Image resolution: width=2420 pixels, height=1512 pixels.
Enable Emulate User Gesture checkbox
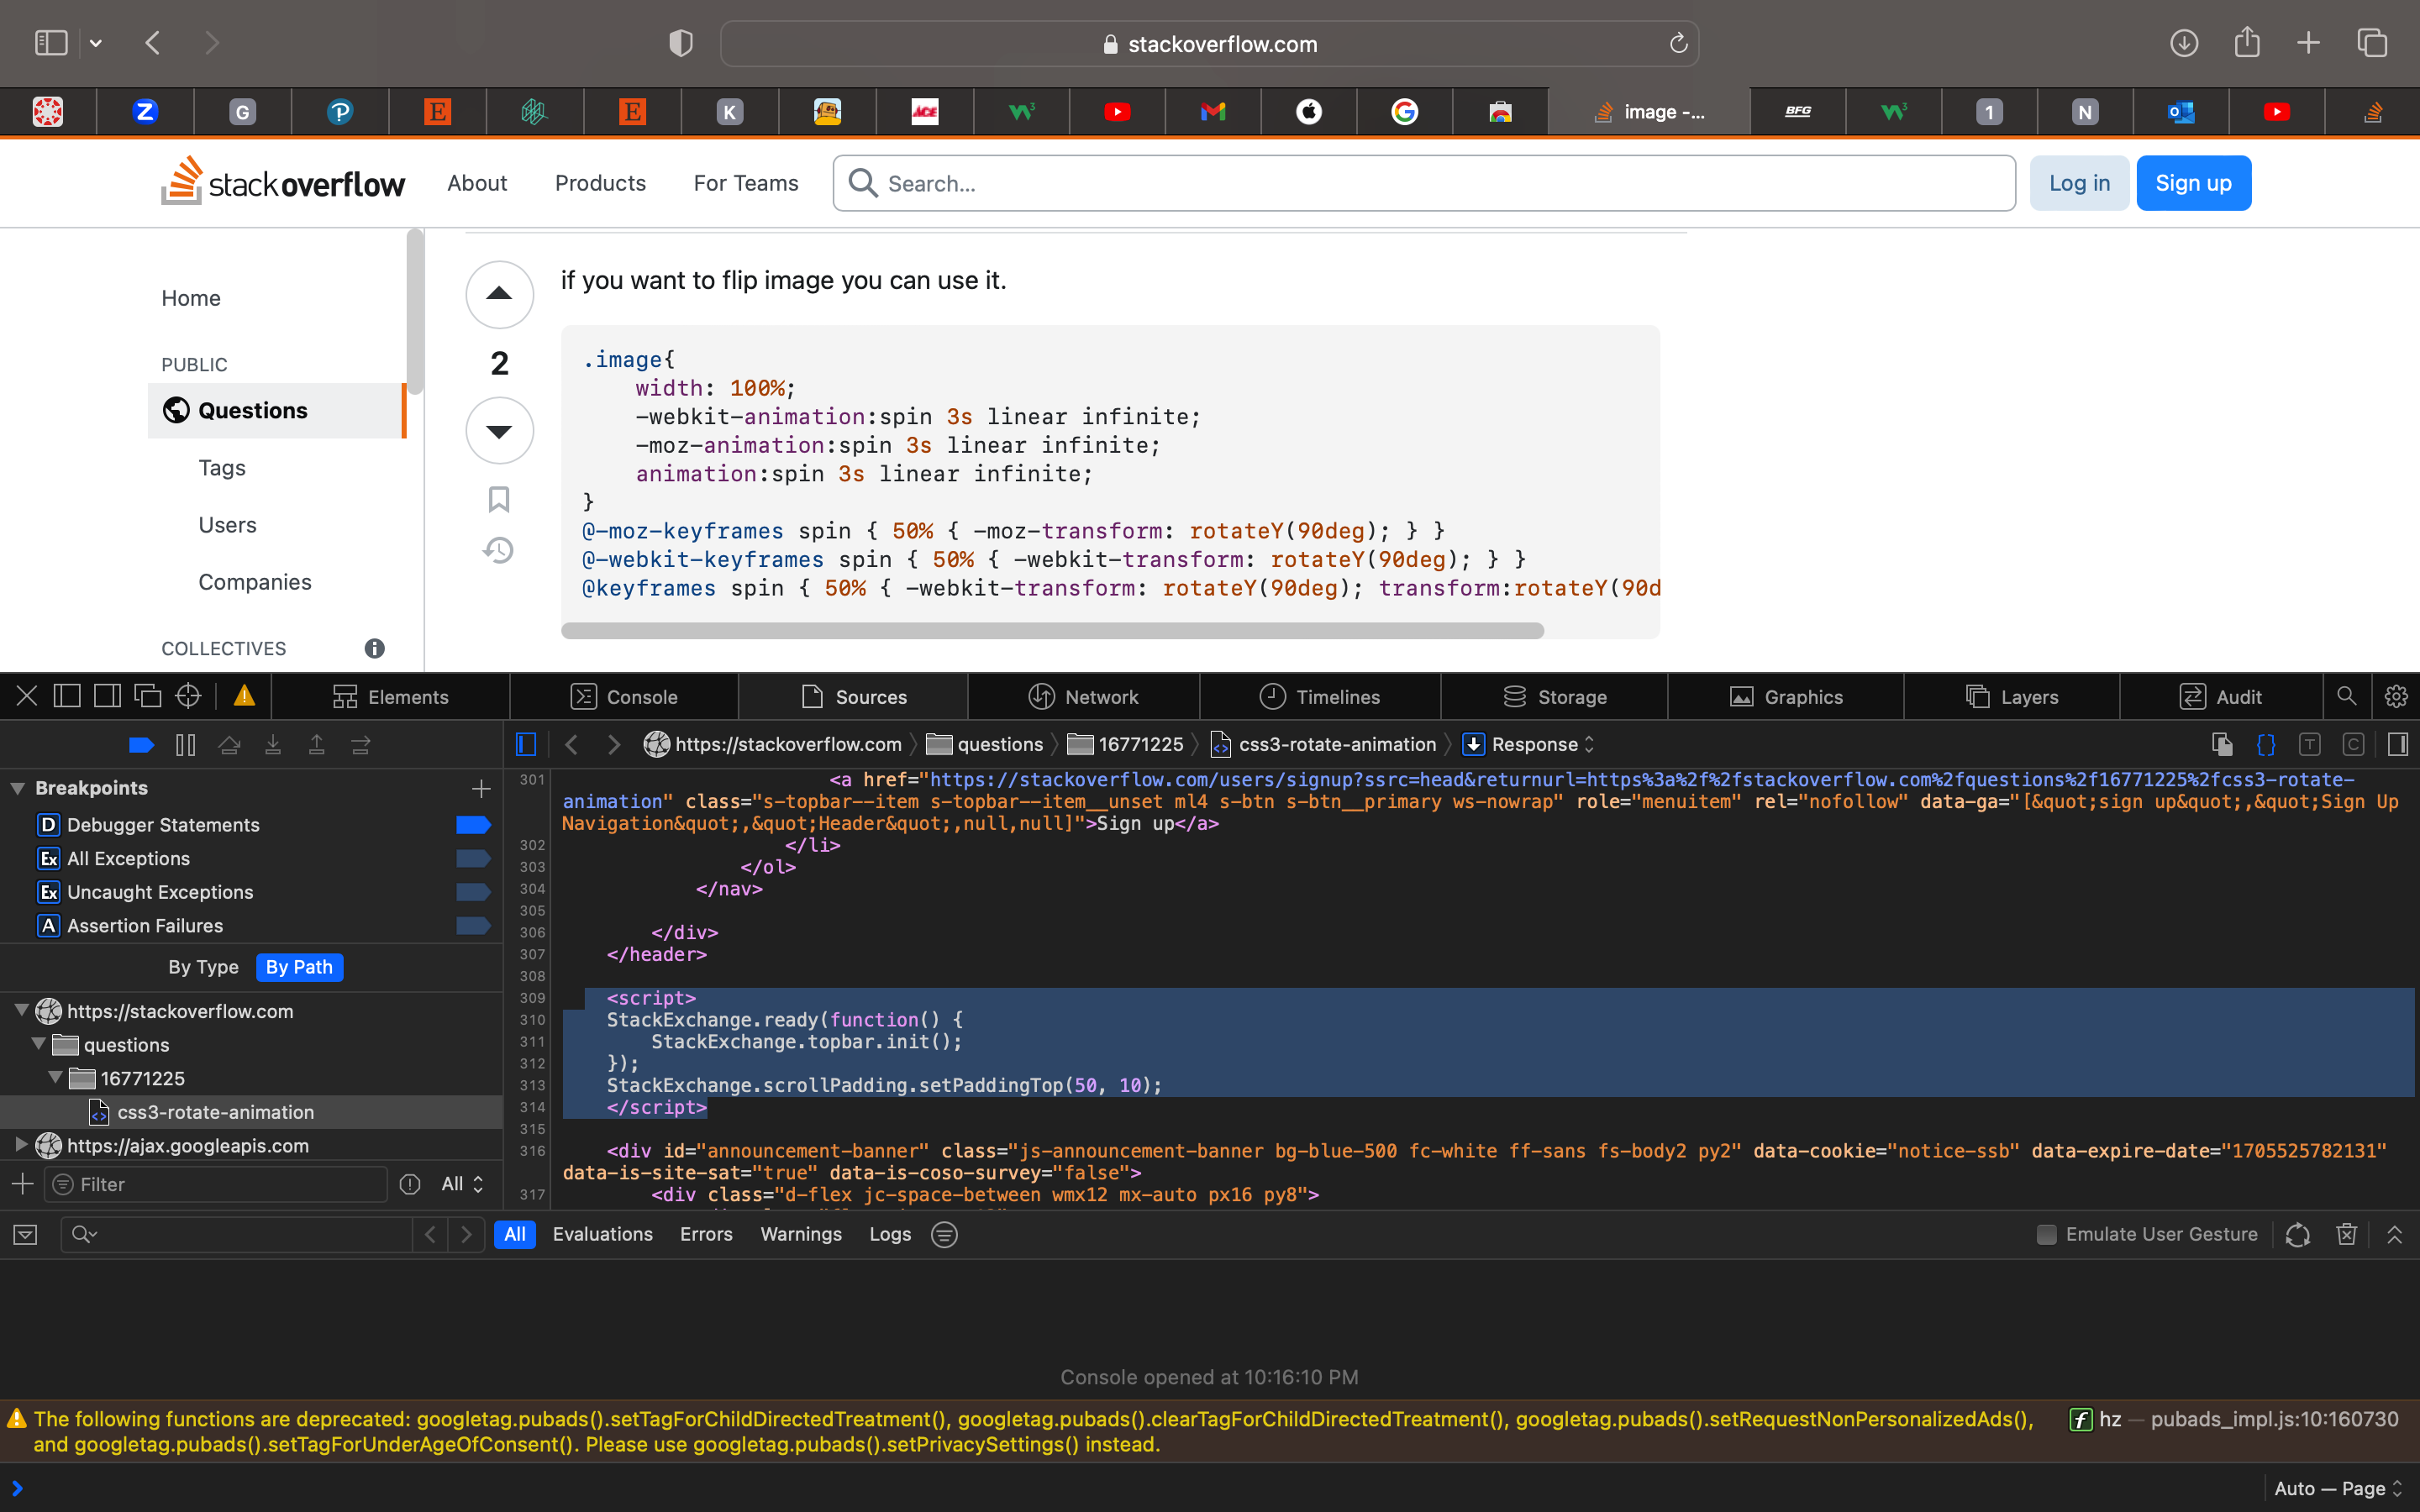tap(2047, 1234)
